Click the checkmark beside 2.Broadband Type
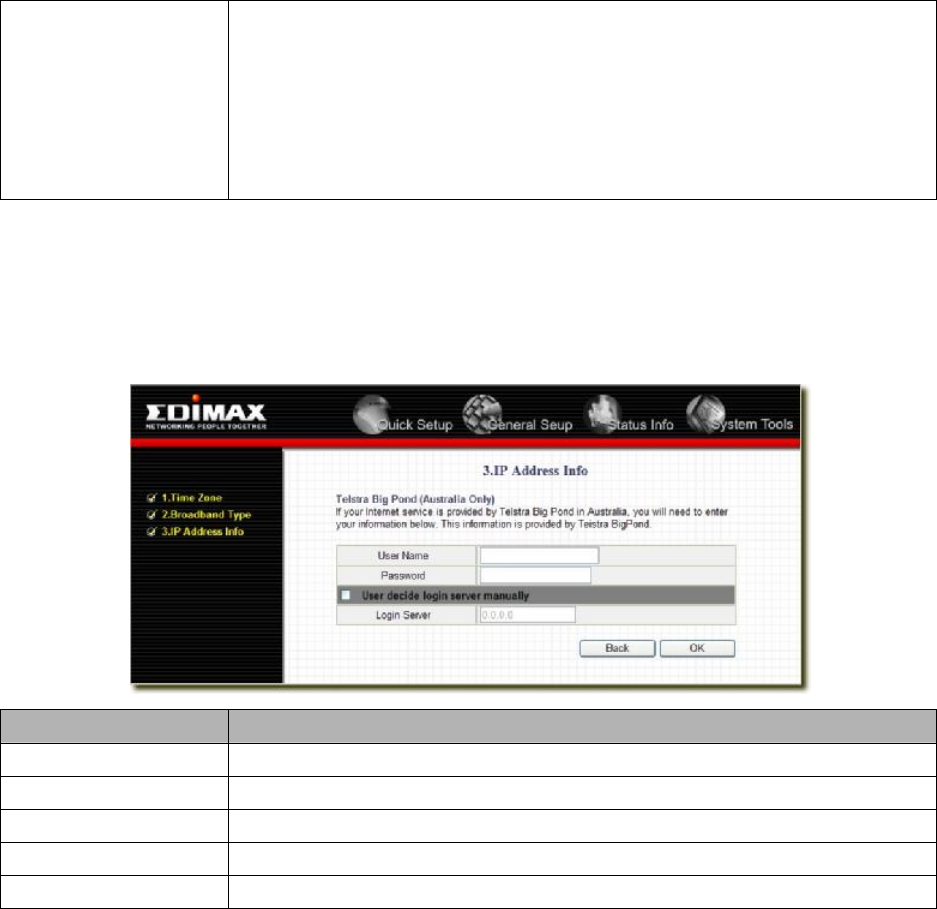937x909 pixels. coord(151,515)
